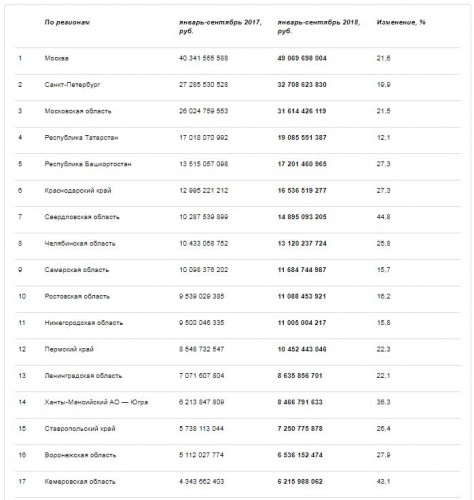The width and height of the screenshot is (474, 500).
Task: Click the Свердловская область change value 44,8
Action: pyautogui.click(x=383, y=217)
